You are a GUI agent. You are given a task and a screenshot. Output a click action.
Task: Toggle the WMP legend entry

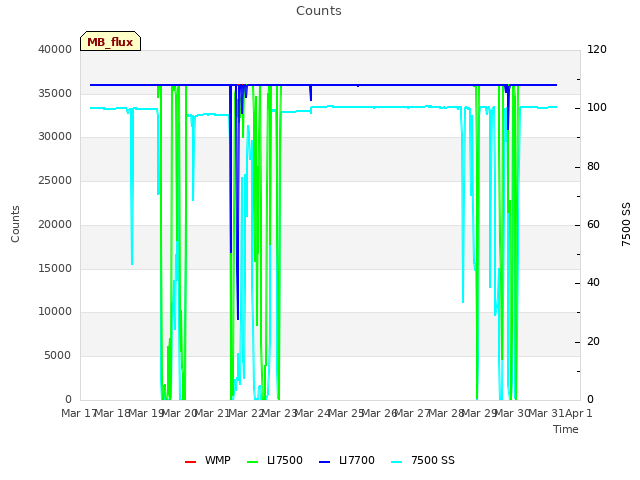[x=208, y=460]
